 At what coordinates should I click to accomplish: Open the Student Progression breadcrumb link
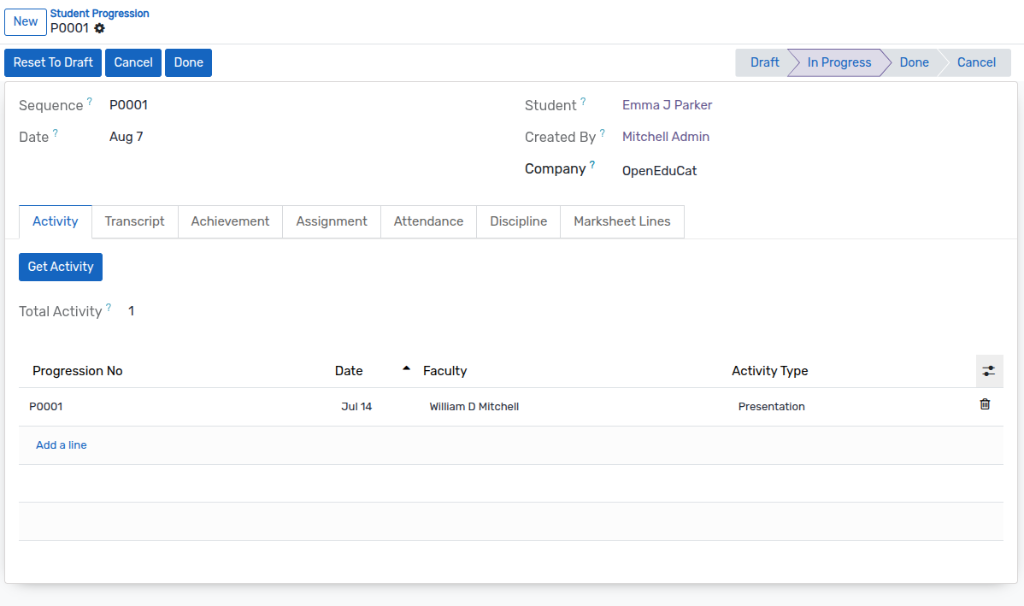99,13
